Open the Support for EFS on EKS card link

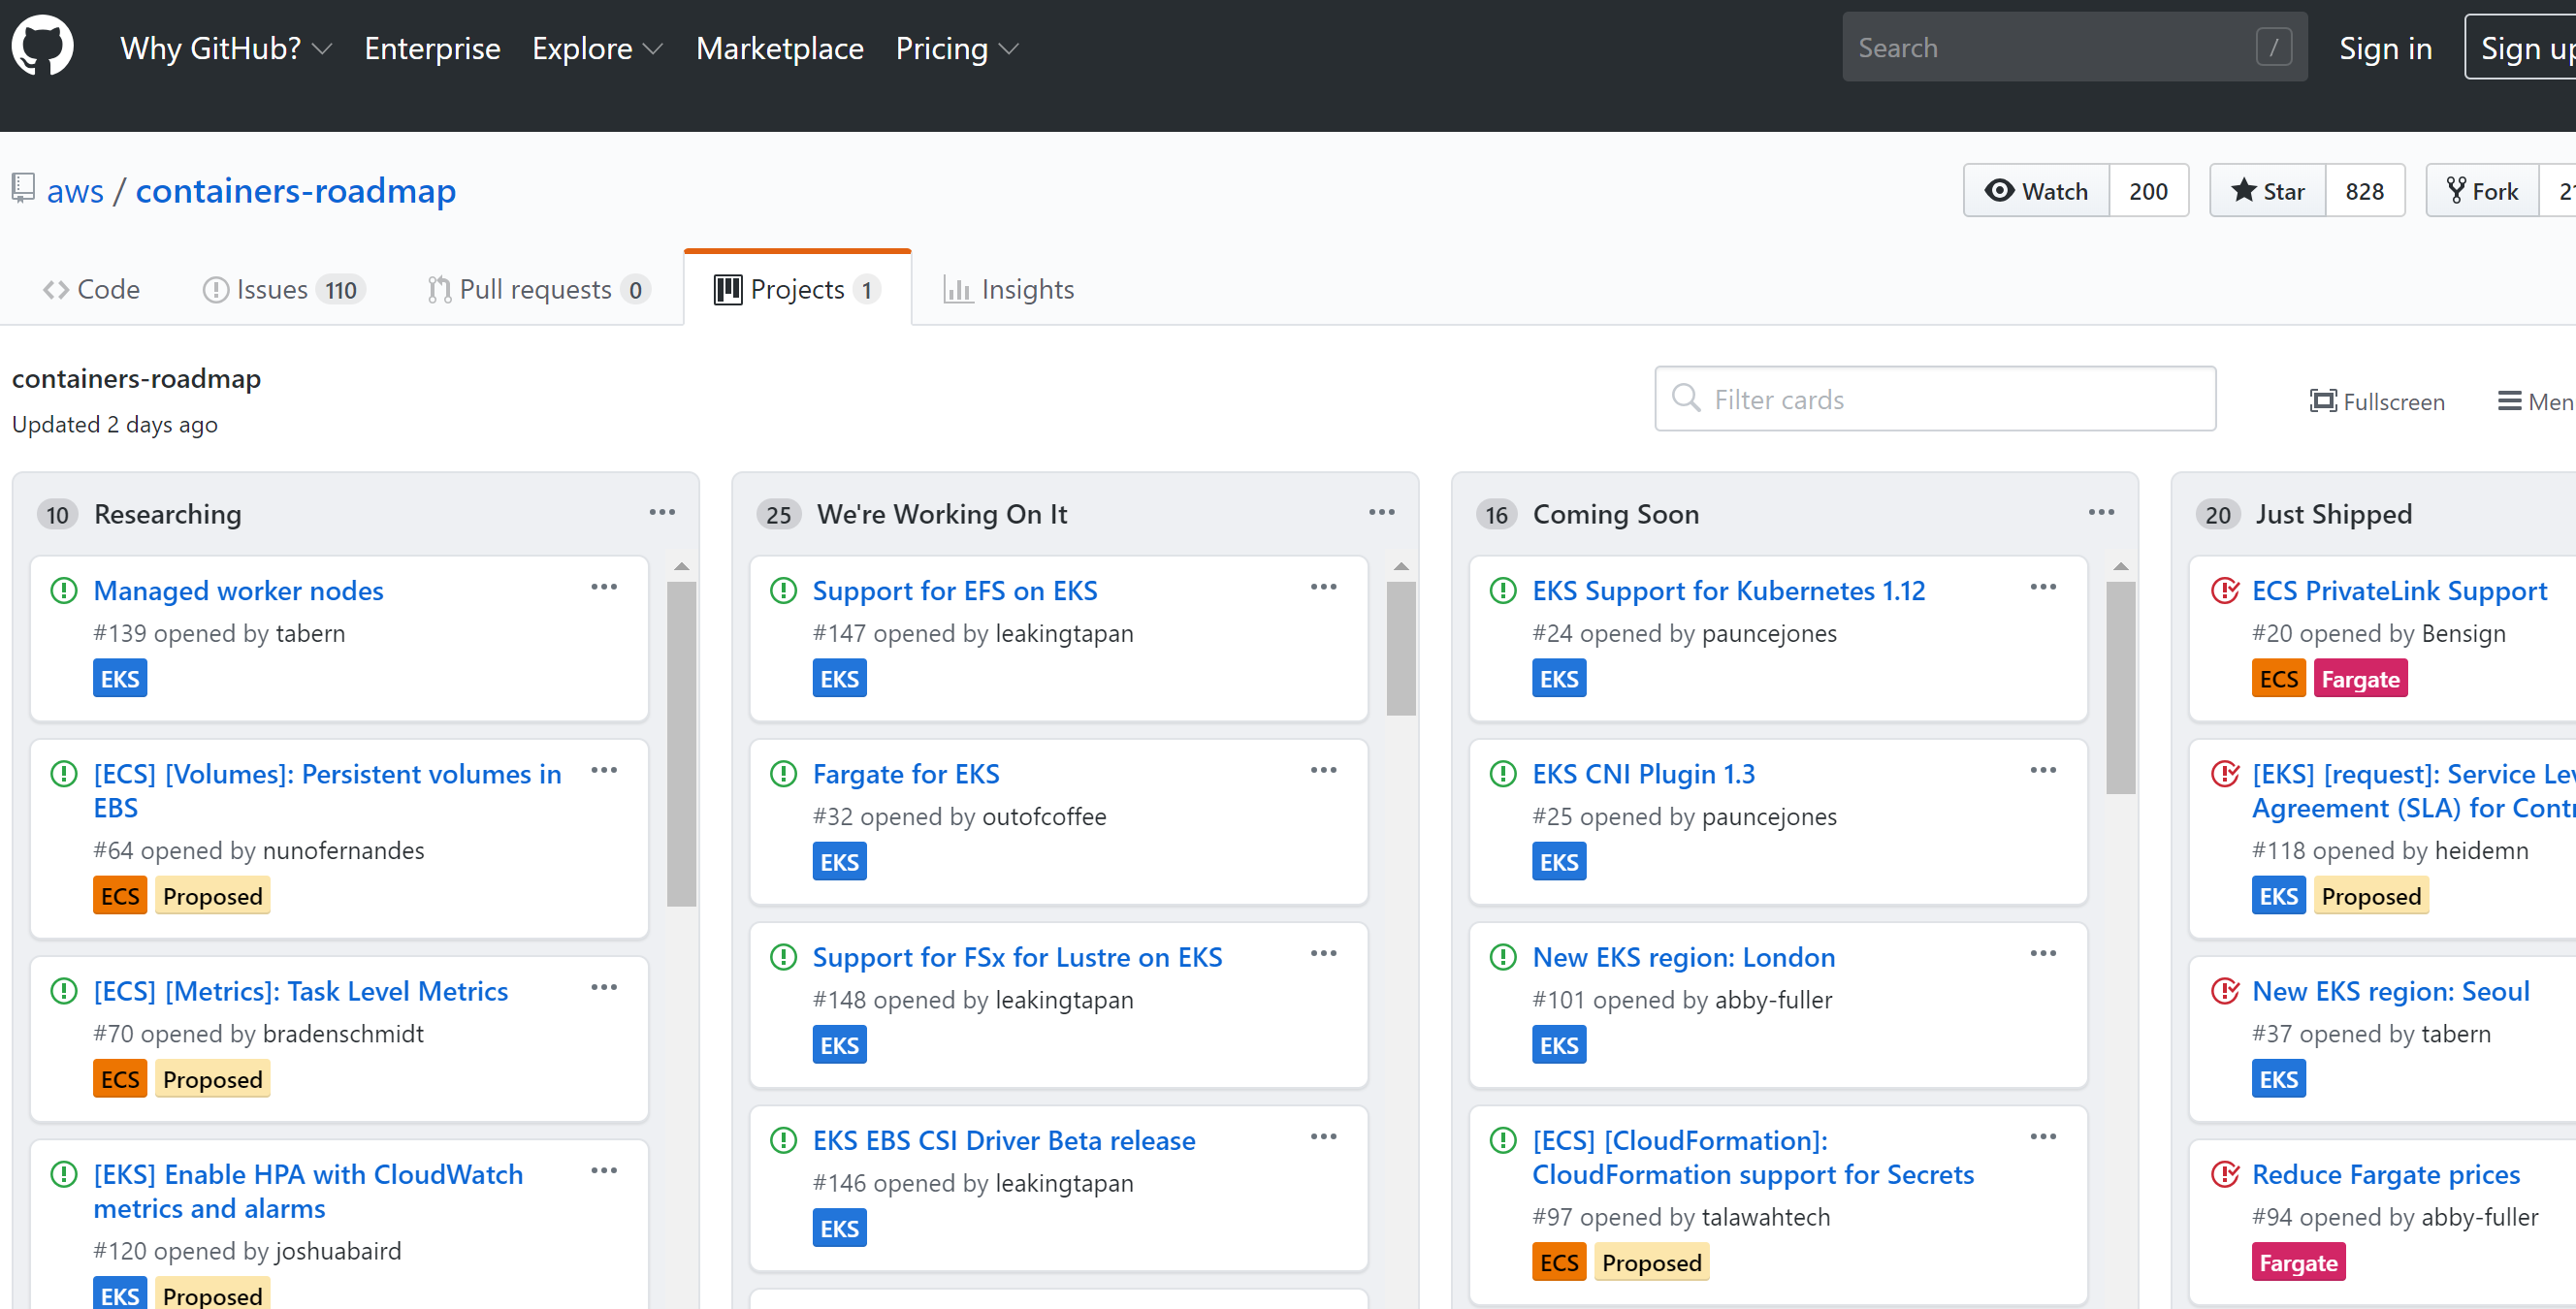tap(954, 590)
